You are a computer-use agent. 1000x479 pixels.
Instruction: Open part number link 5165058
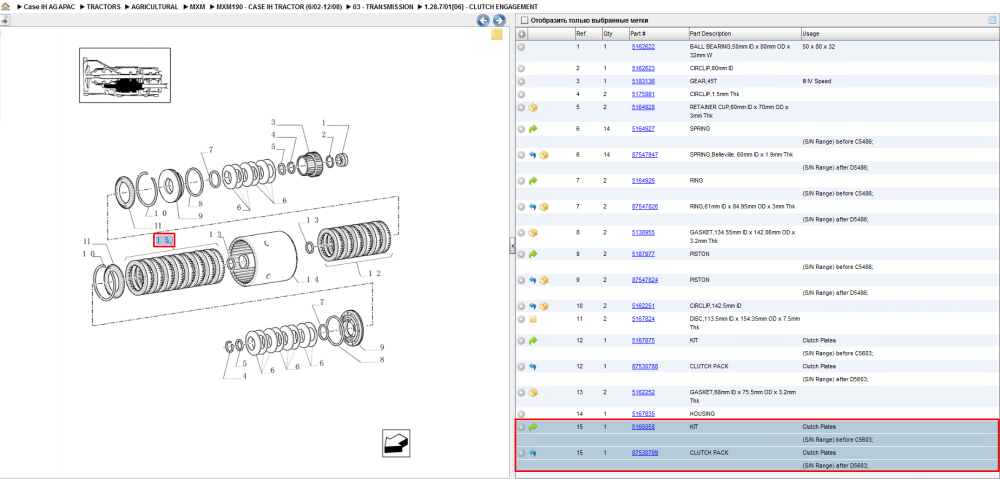point(643,426)
